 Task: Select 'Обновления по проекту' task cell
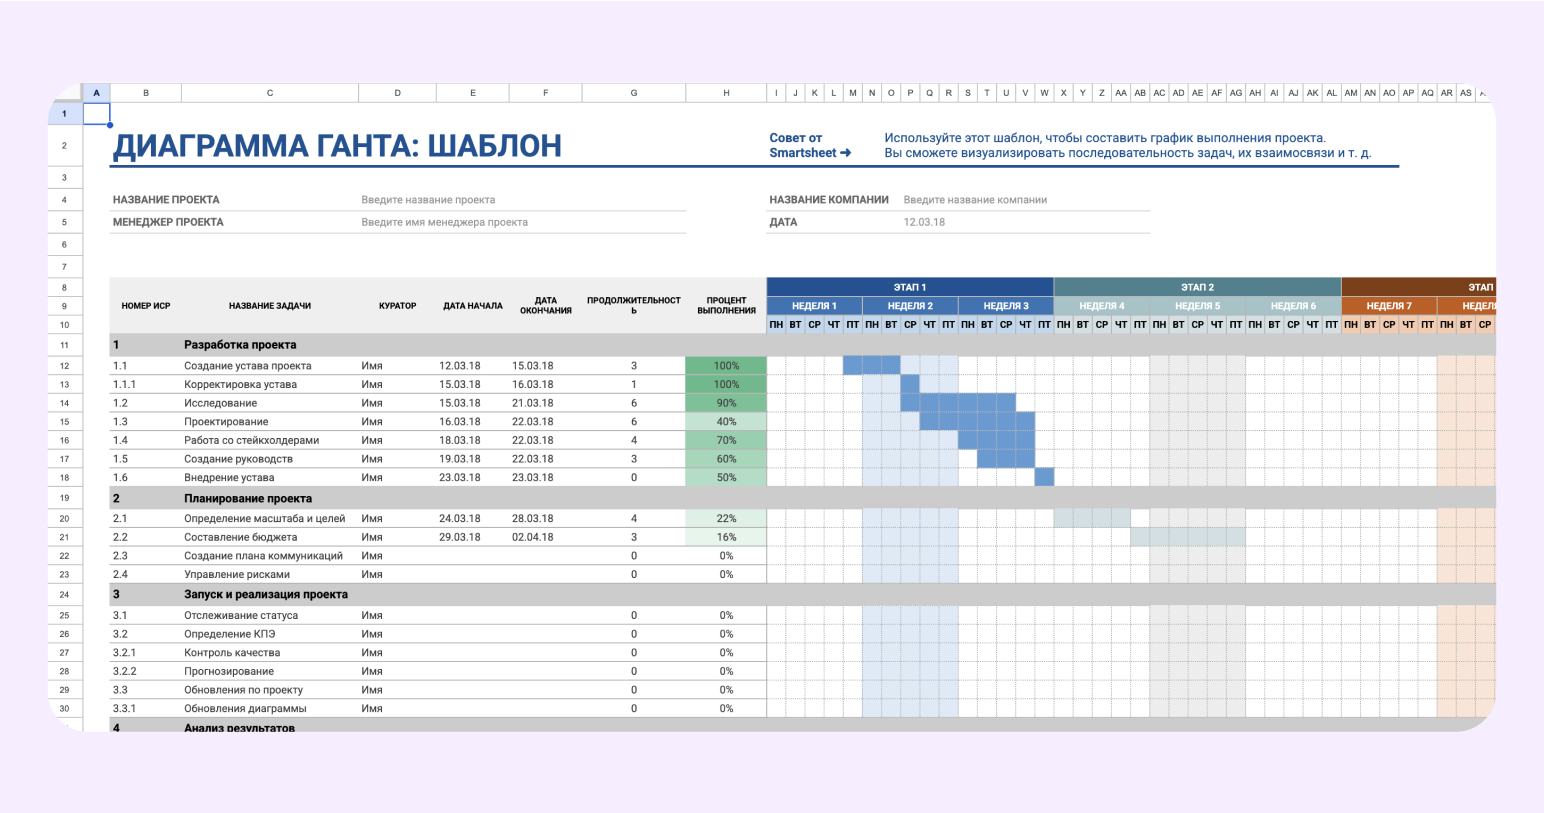coord(270,690)
